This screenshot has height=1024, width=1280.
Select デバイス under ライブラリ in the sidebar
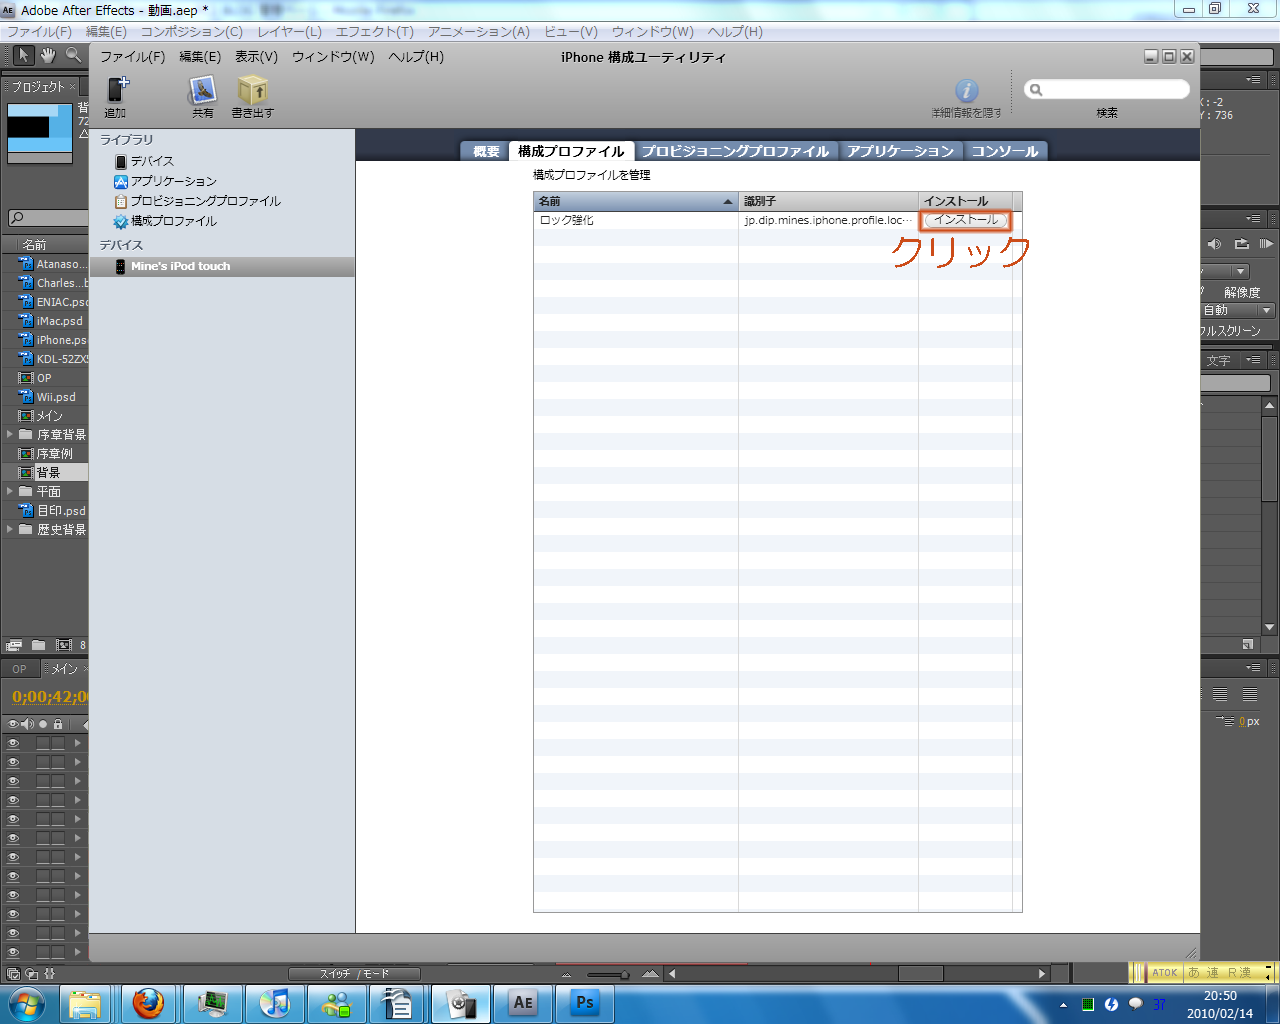pyautogui.click(x=152, y=161)
